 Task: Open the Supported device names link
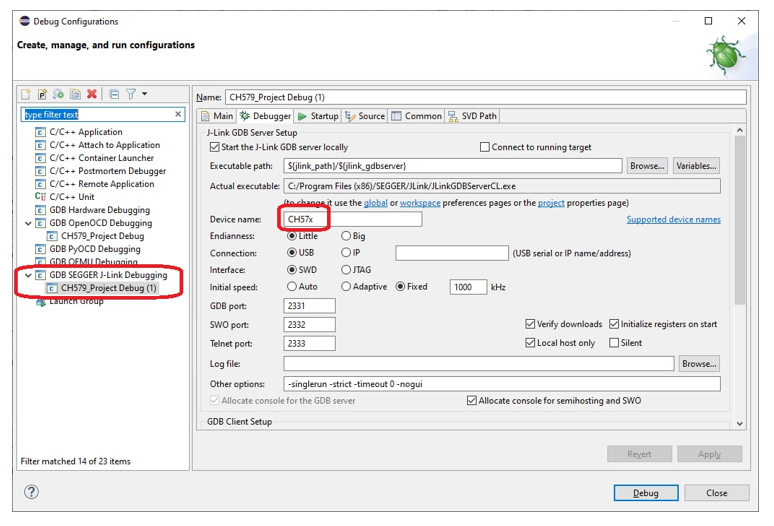pyautogui.click(x=673, y=220)
